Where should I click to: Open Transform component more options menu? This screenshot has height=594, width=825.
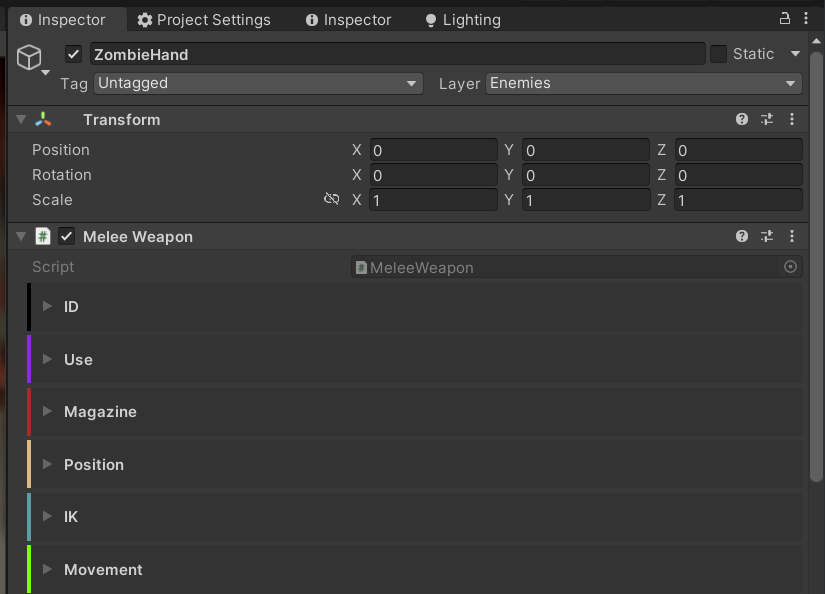(792, 119)
